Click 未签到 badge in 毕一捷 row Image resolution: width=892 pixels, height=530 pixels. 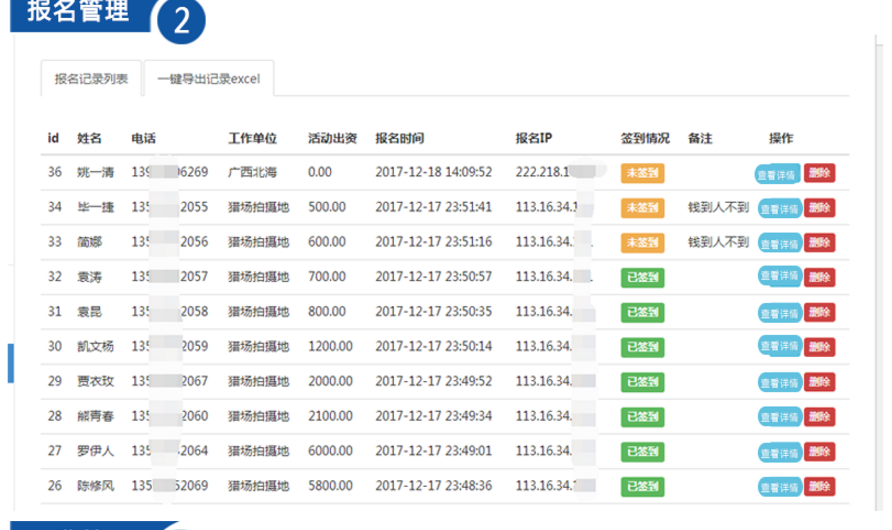click(642, 208)
